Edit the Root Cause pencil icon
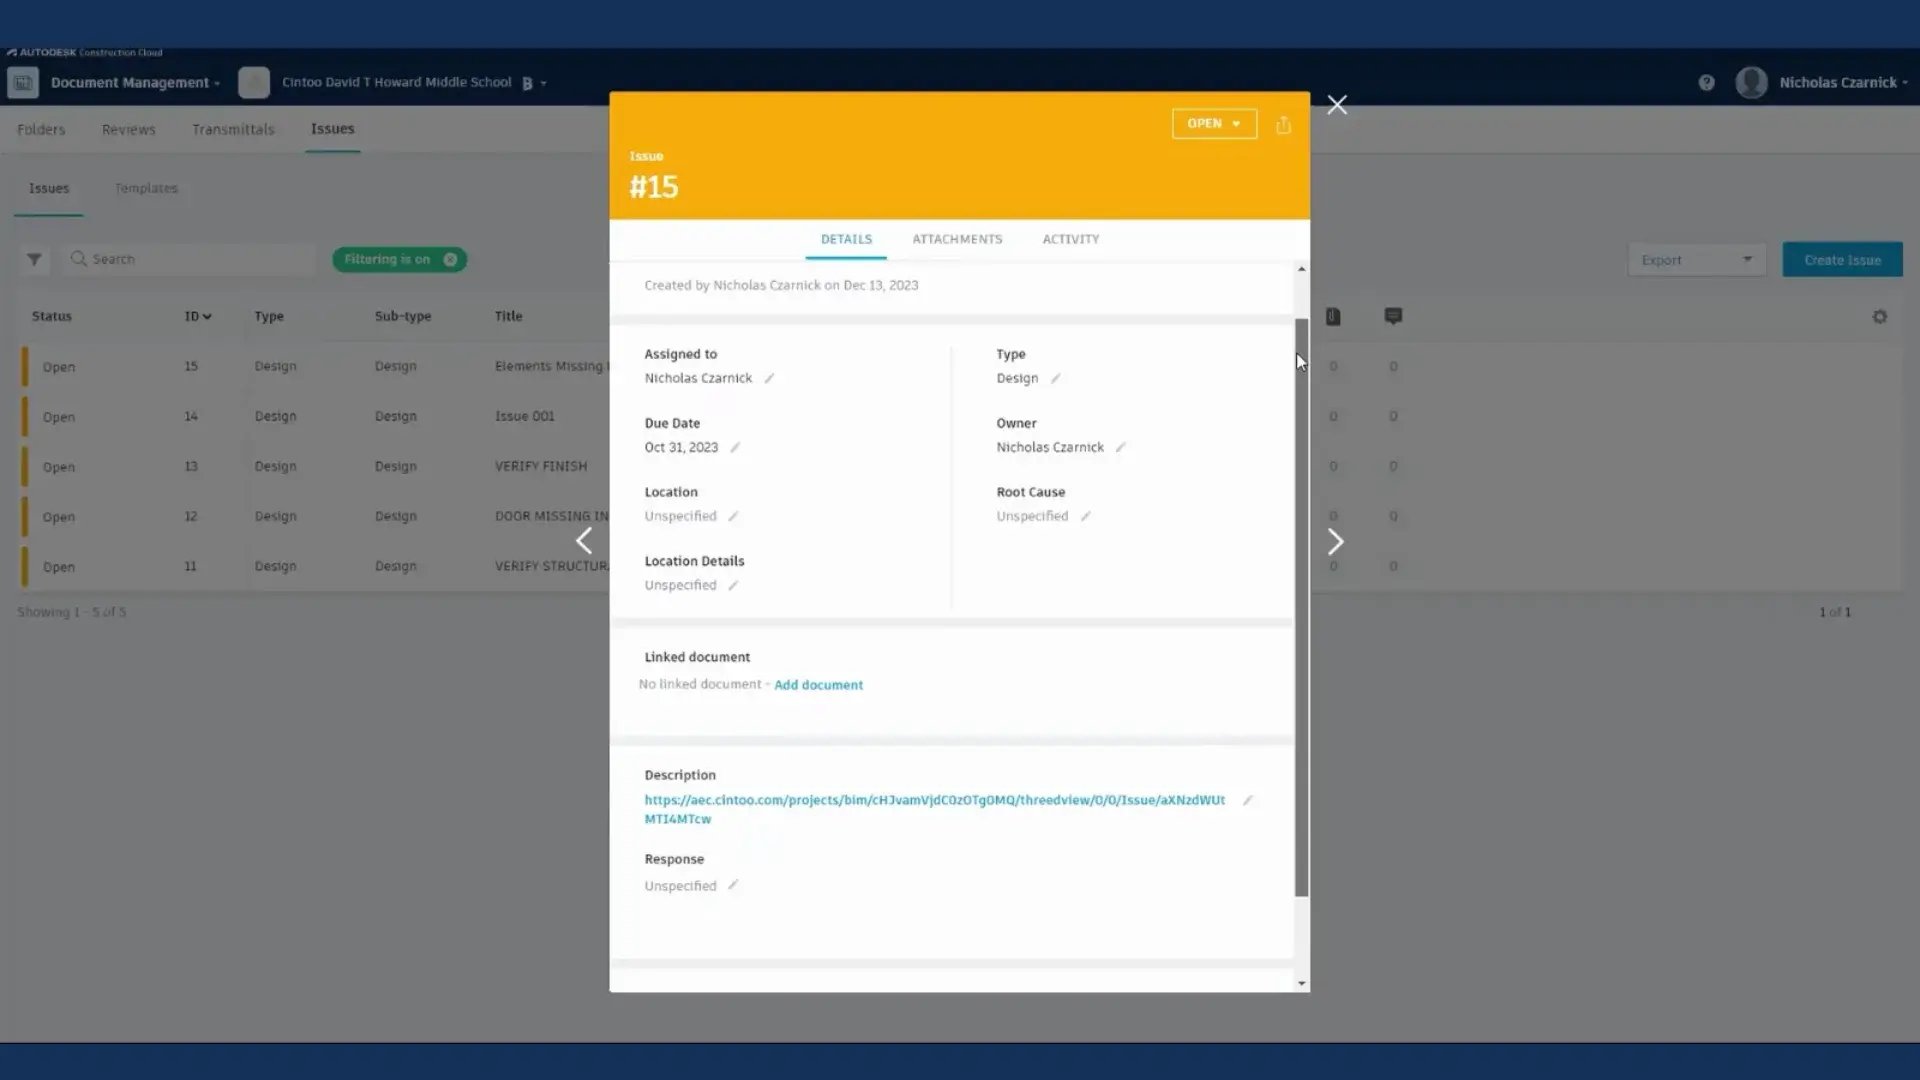1920x1080 pixels. click(x=1085, y=517)
